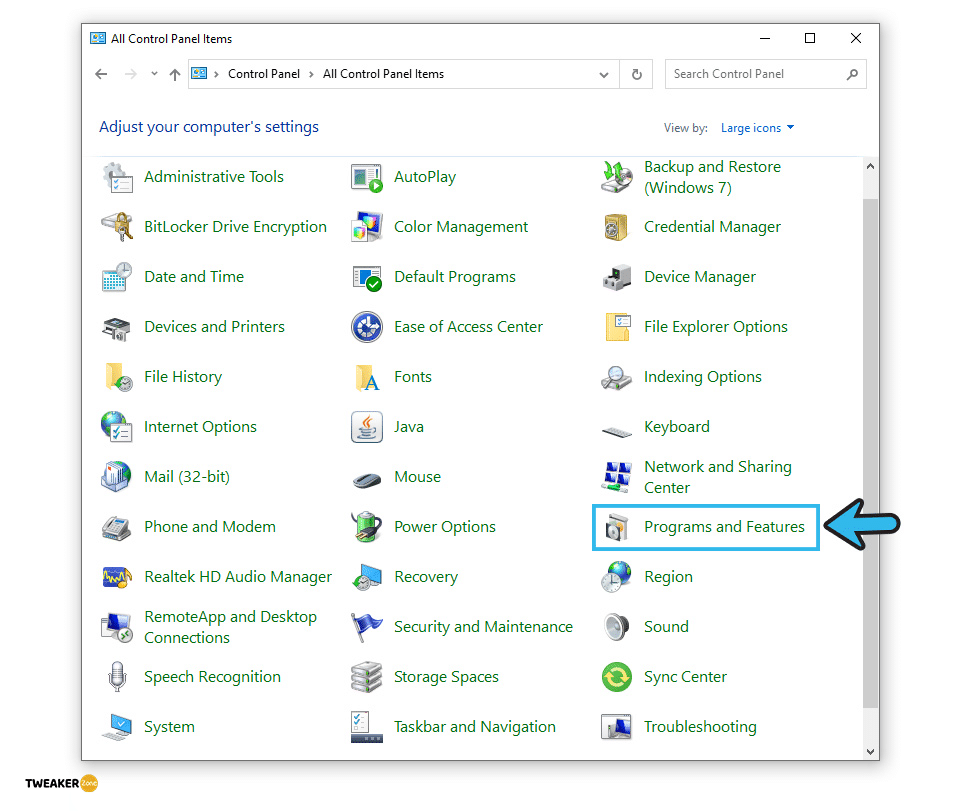Open the Mail (32-bit) icon

[x=116, y=477]
